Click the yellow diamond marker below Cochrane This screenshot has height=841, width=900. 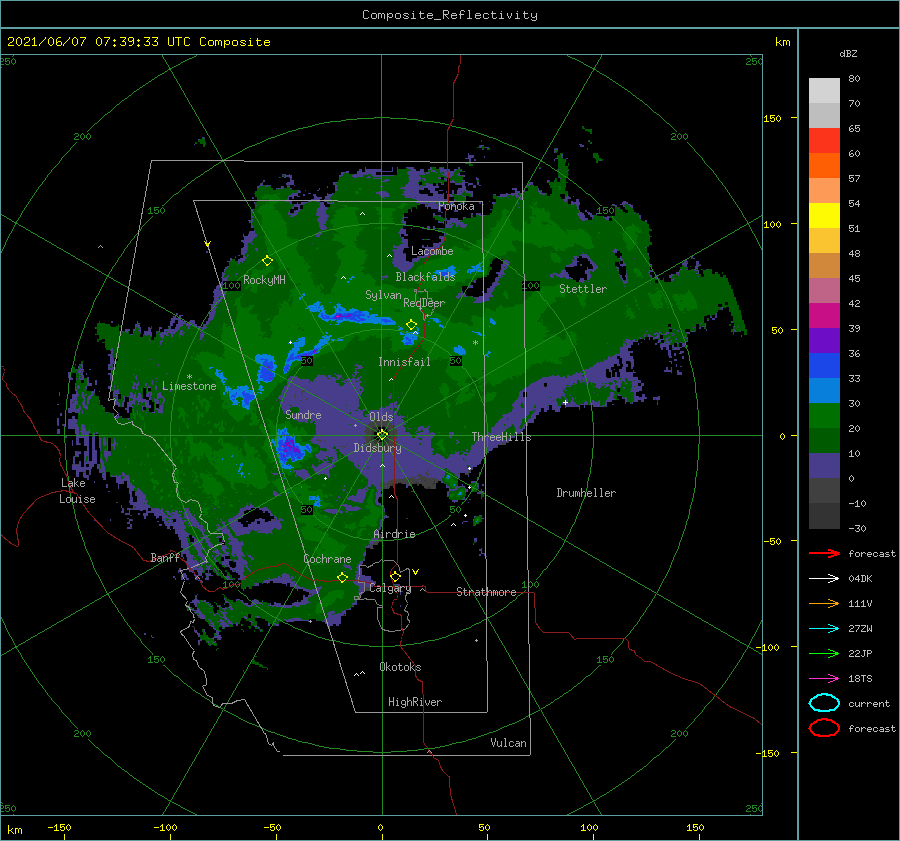[x=342, y=577]
